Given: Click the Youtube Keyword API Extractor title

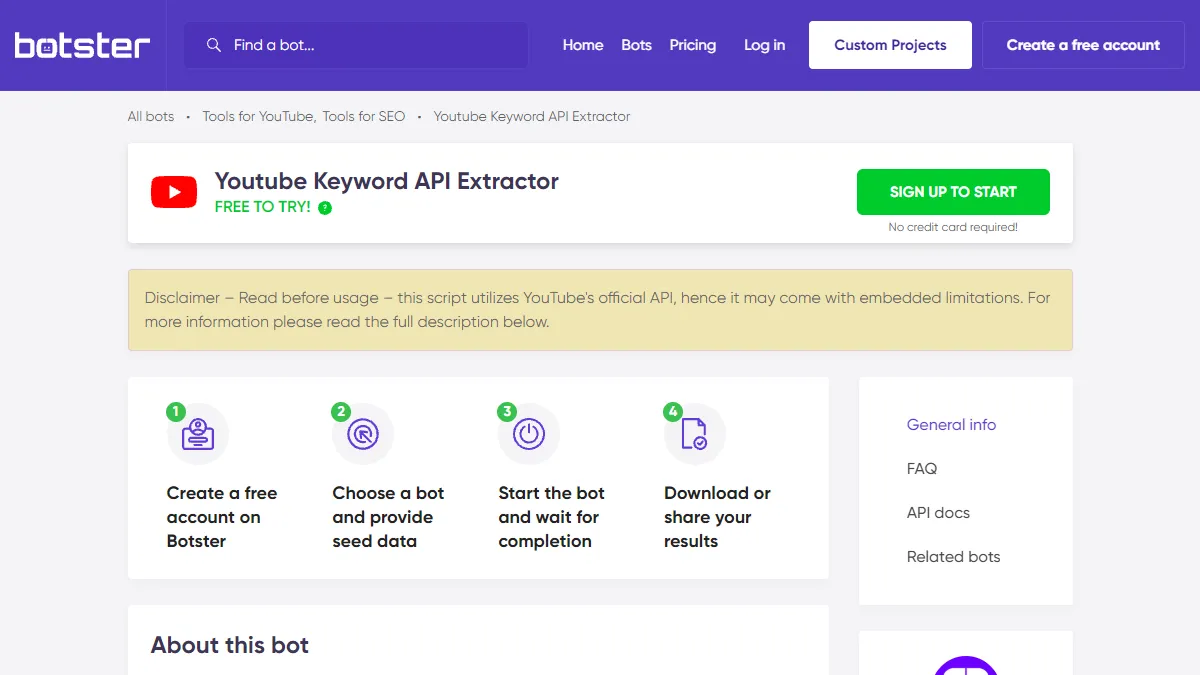Looking at the screenshot, I should (x=387, y=181).
